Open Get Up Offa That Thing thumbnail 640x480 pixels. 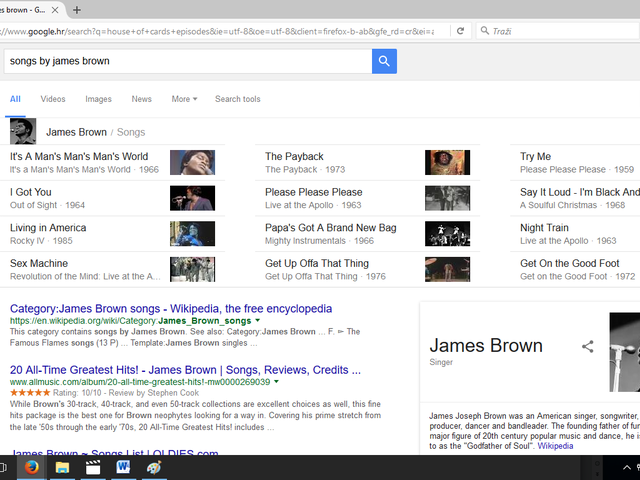447,269
